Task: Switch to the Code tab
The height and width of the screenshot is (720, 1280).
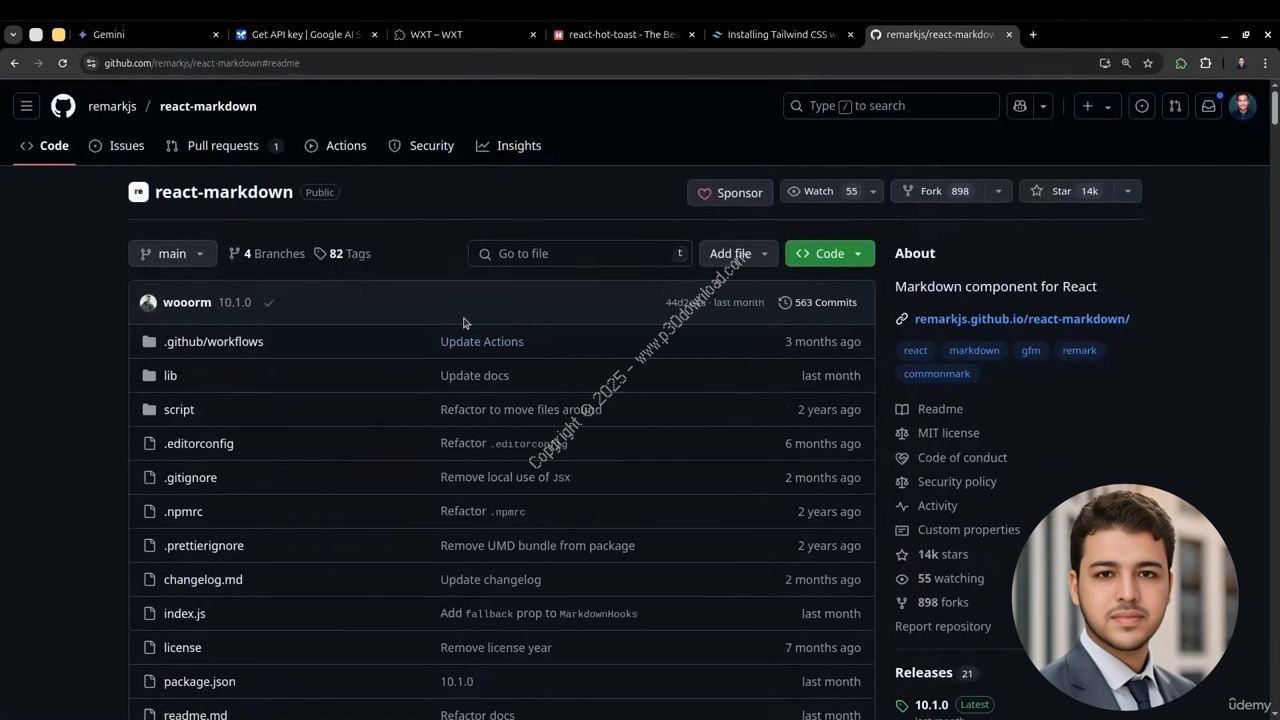Action: (x=45, y=146)
